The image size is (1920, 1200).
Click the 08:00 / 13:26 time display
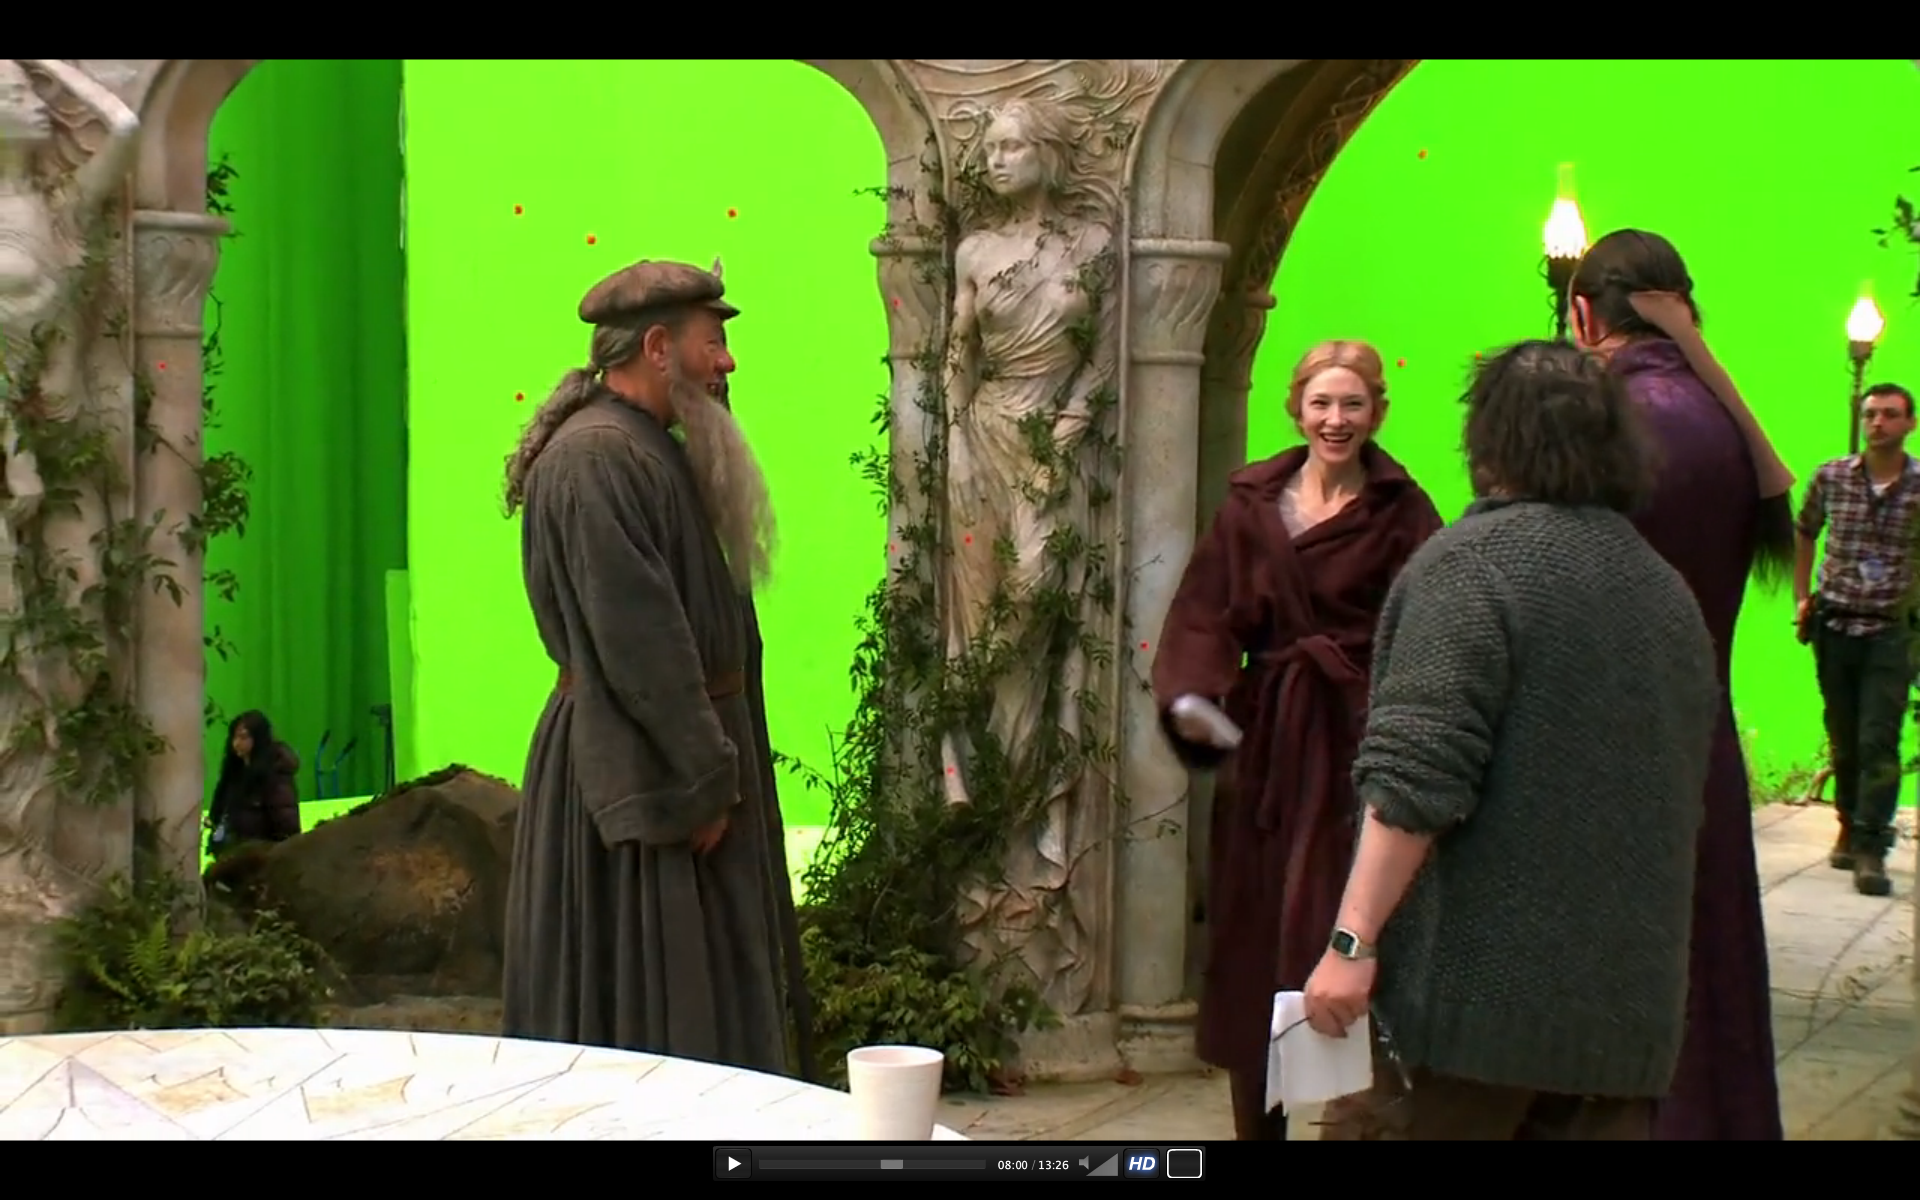coord(1033,1165)
